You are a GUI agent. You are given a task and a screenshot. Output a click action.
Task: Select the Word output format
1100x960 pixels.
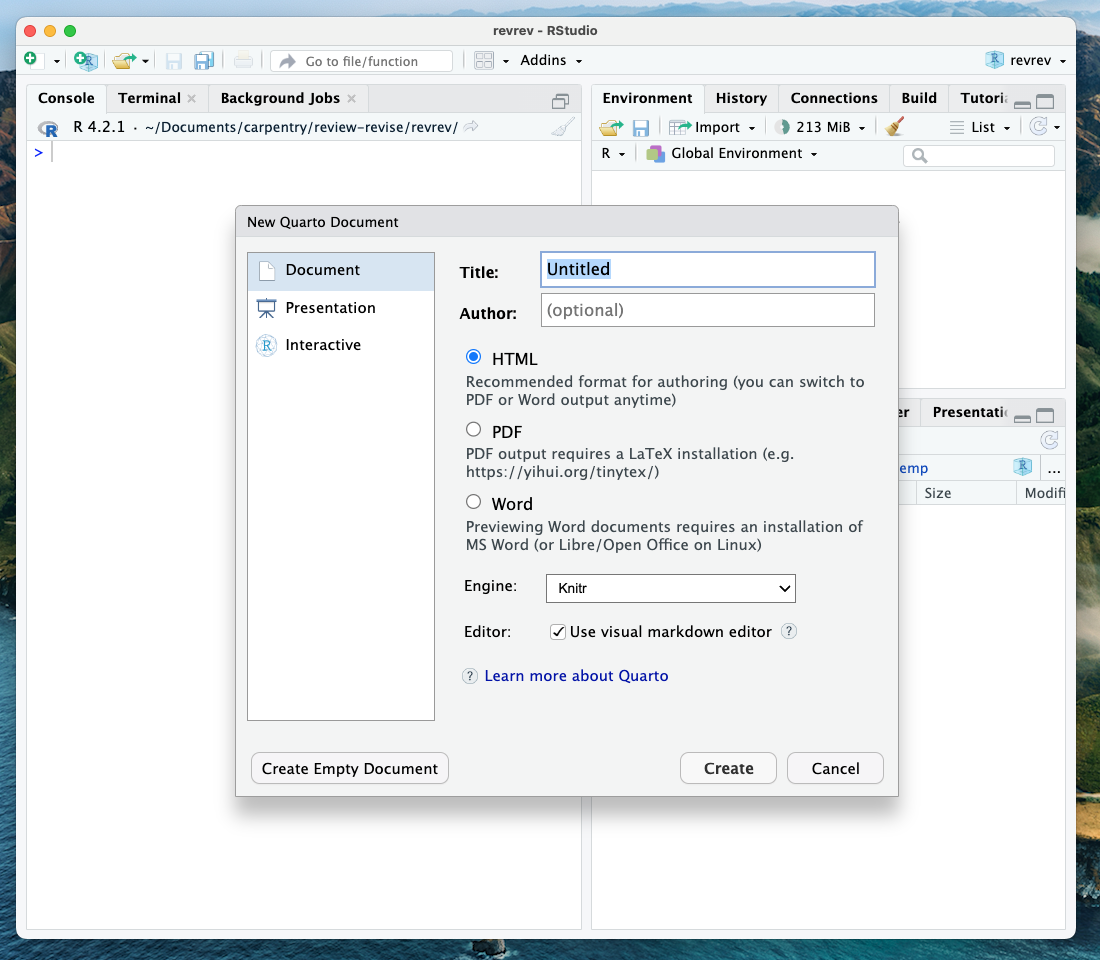(474, 502)
